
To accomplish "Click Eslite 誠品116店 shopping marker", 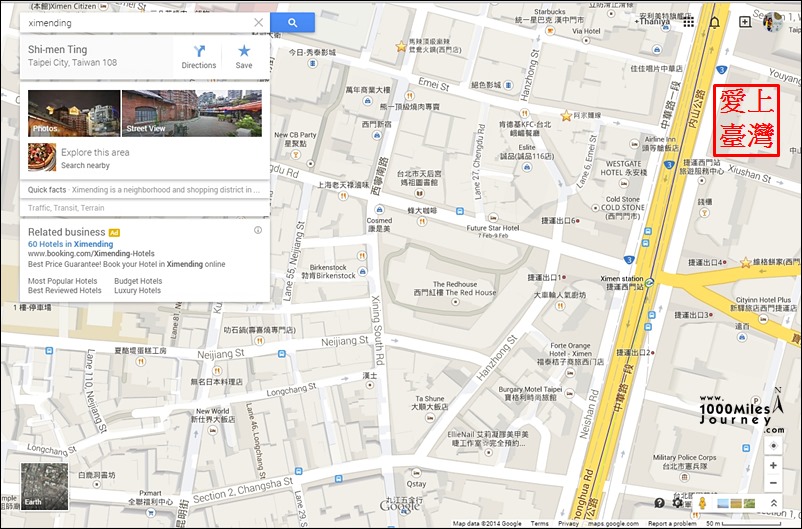I will [526, 167].
